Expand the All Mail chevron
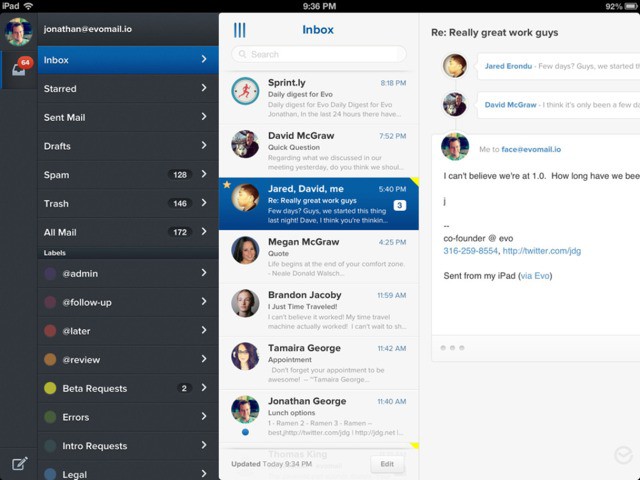Screen dimensions: 640x480 (204, 231)
